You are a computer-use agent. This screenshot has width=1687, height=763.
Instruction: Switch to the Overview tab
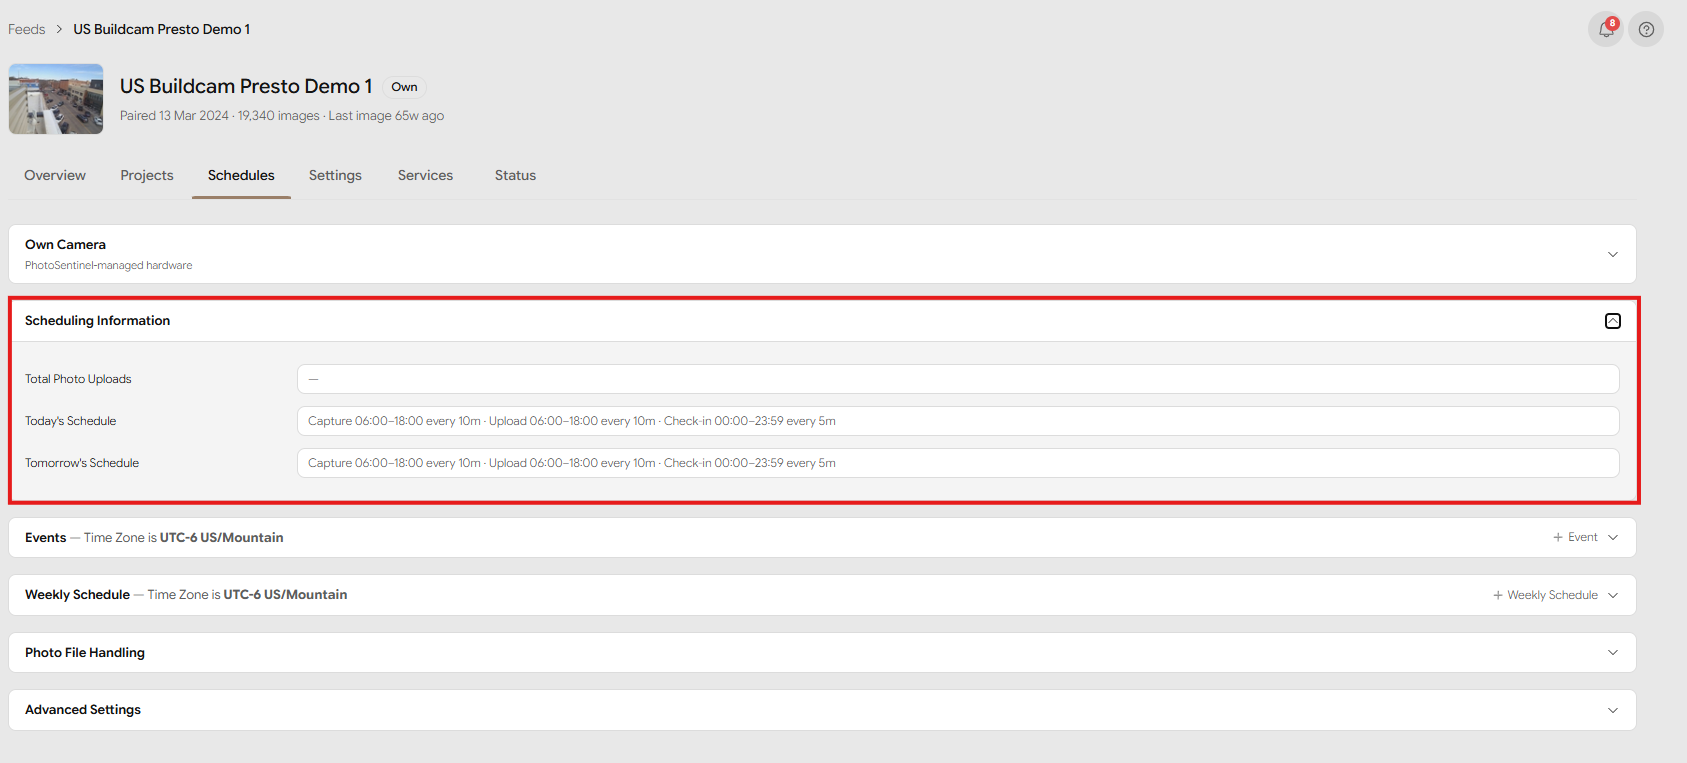[x=55, y=175]
